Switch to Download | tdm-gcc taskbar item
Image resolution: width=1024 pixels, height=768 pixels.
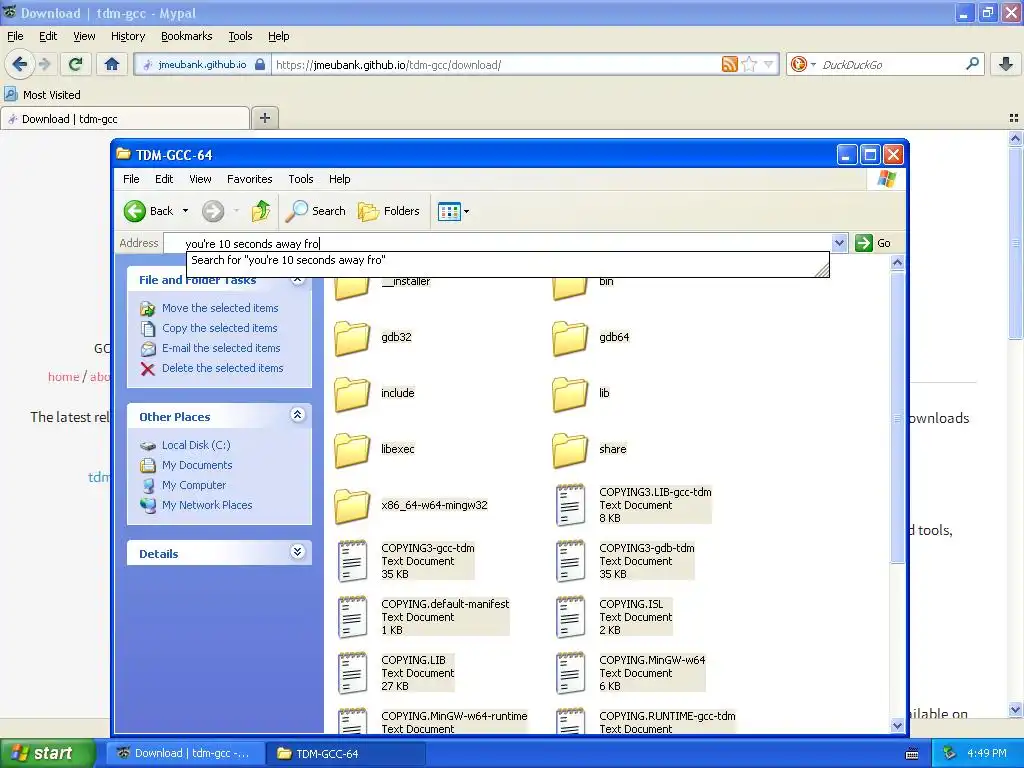point(185,753)
